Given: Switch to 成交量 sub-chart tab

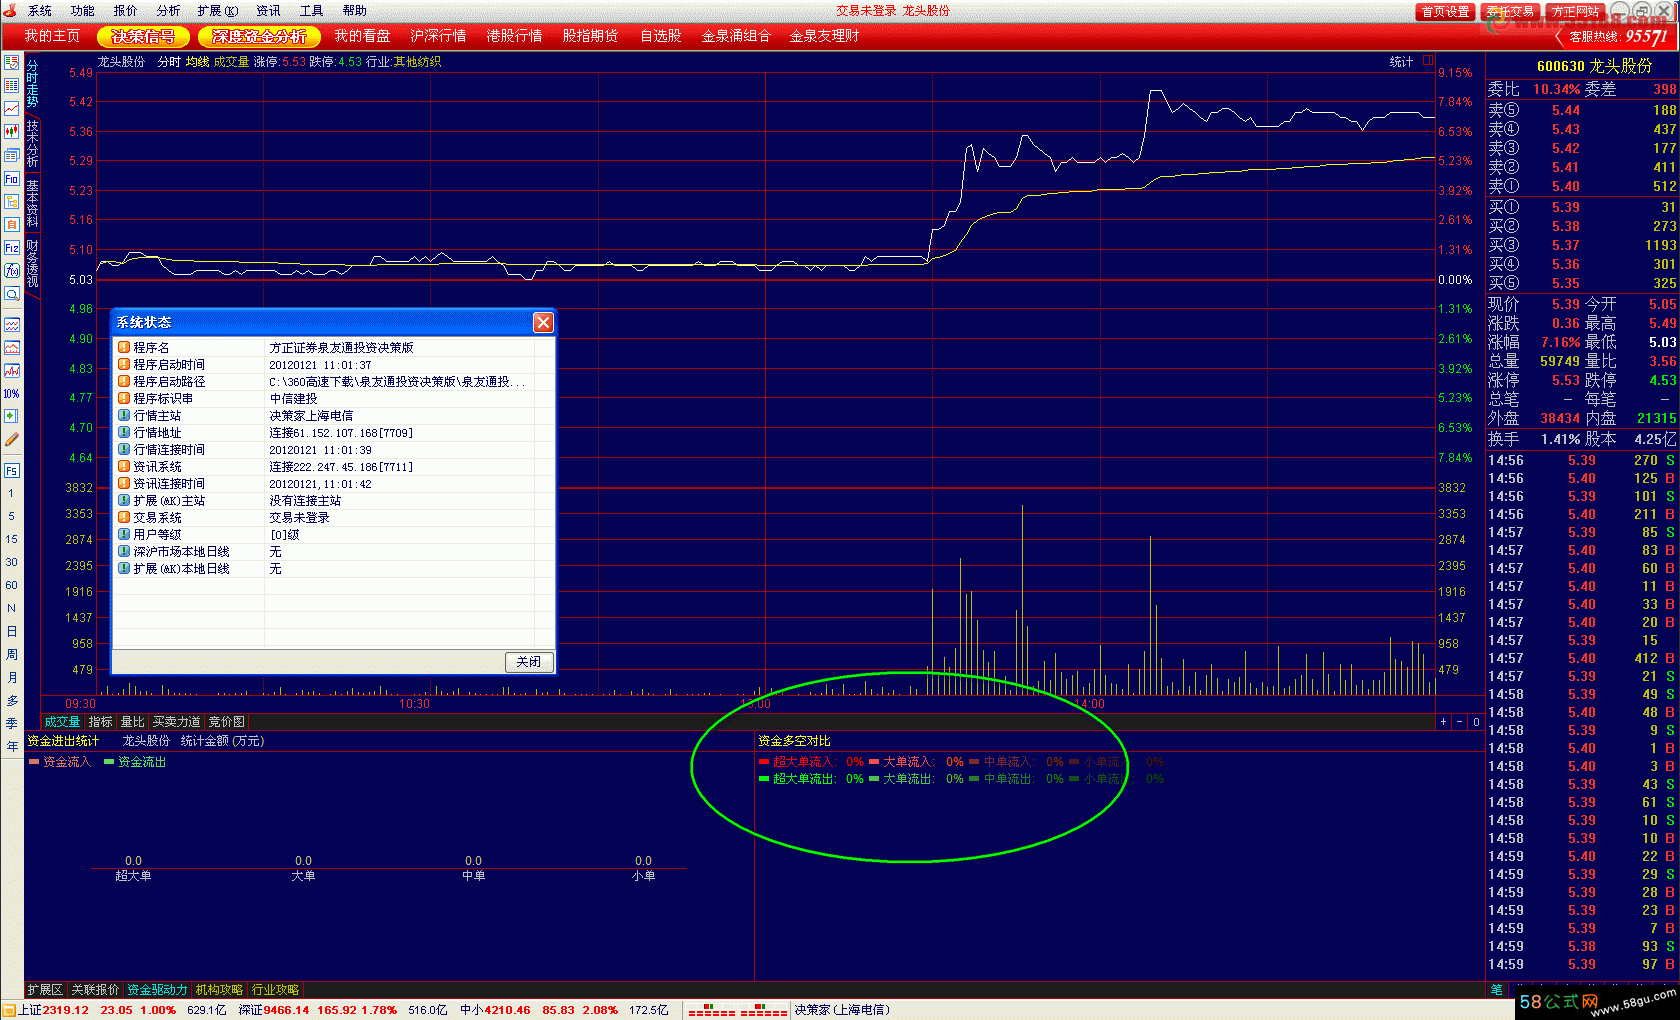Looking at the screenshot, I should pos(62,722).
